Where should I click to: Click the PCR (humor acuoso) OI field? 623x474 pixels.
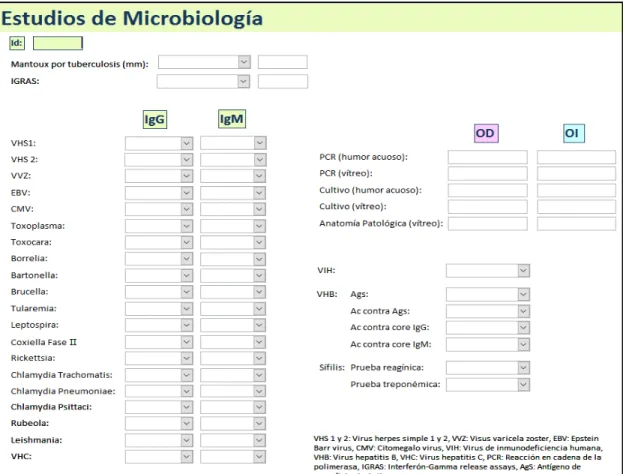point(577,157)
